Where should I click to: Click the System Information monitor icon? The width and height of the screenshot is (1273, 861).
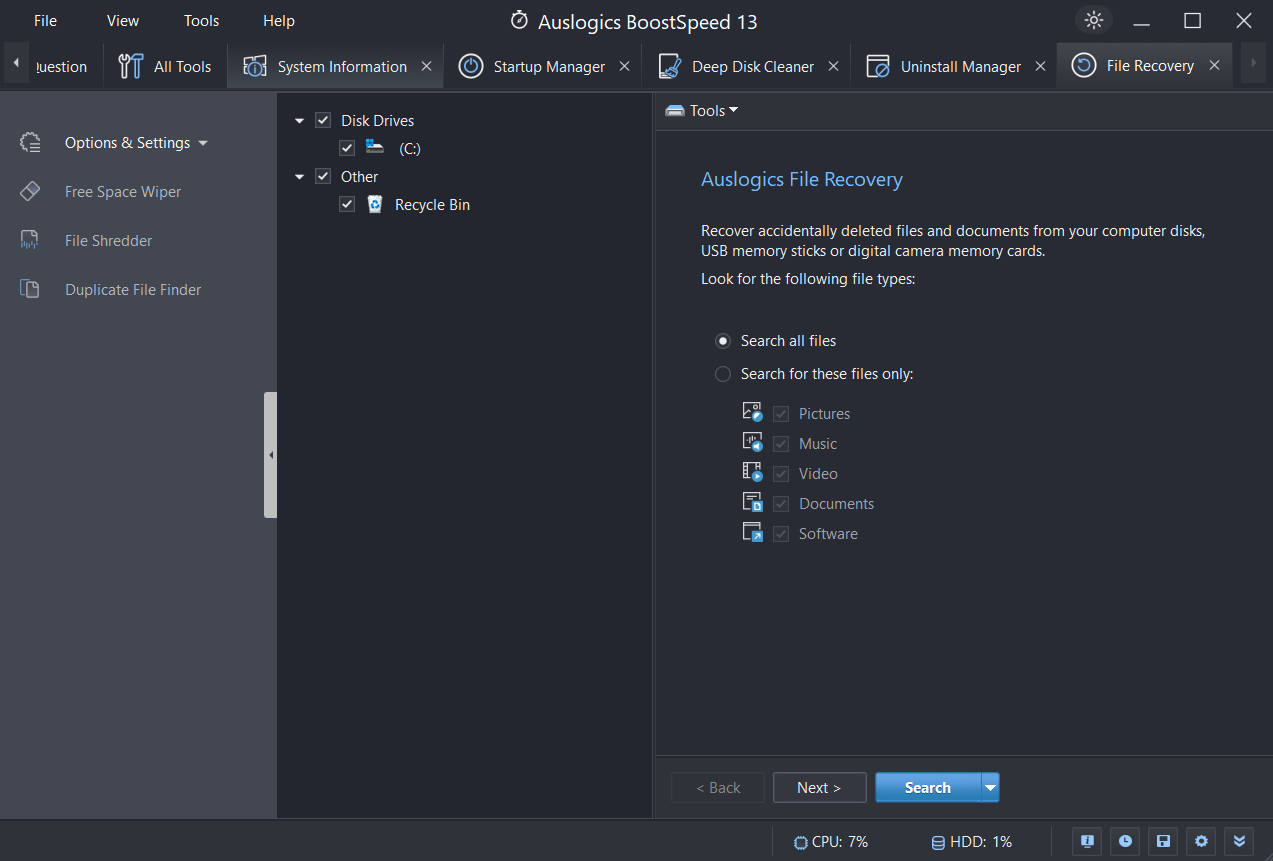[x=255, y=66]
